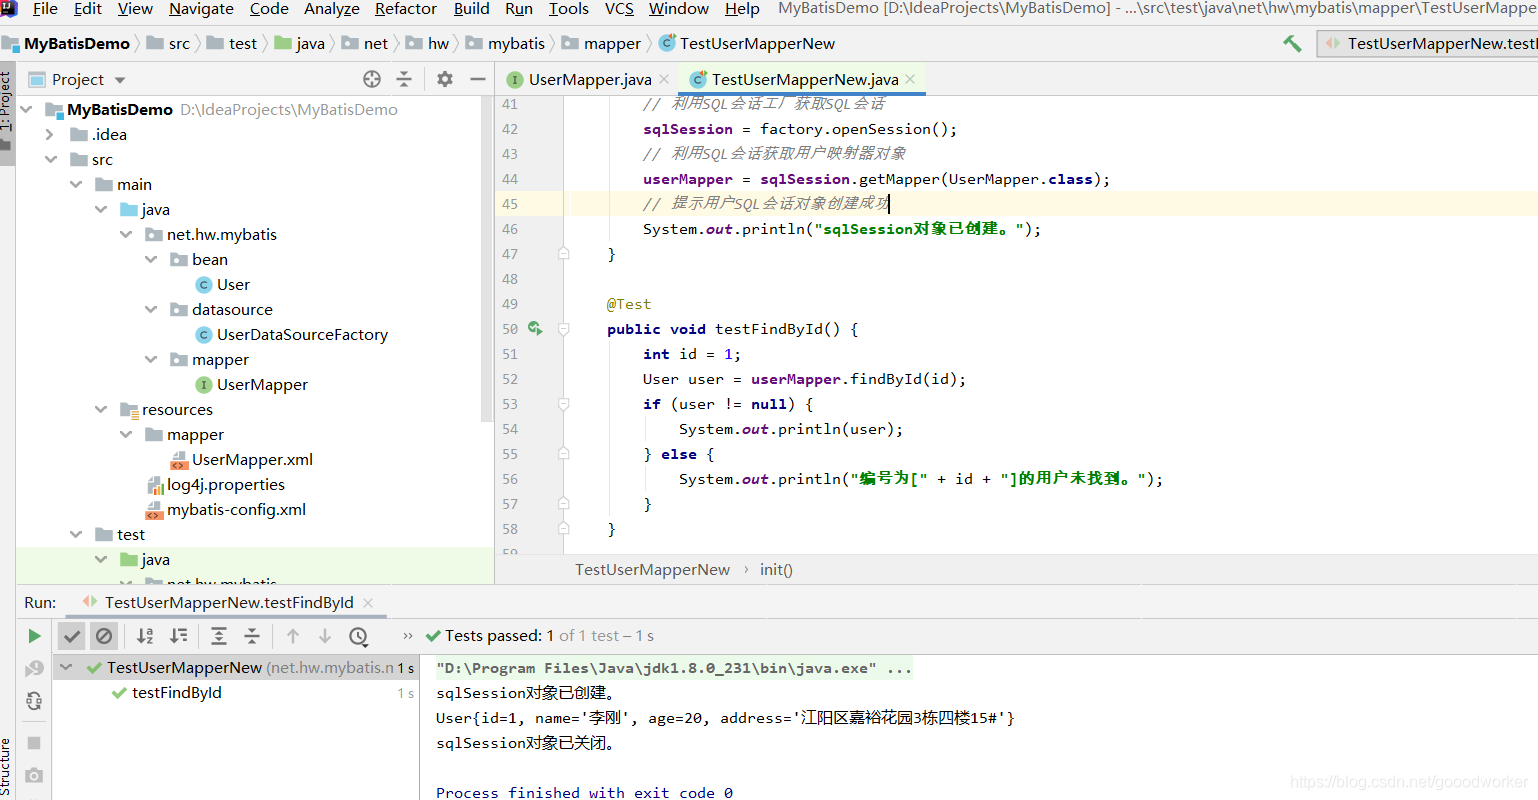Hide the Project tool window

(478, 79)
